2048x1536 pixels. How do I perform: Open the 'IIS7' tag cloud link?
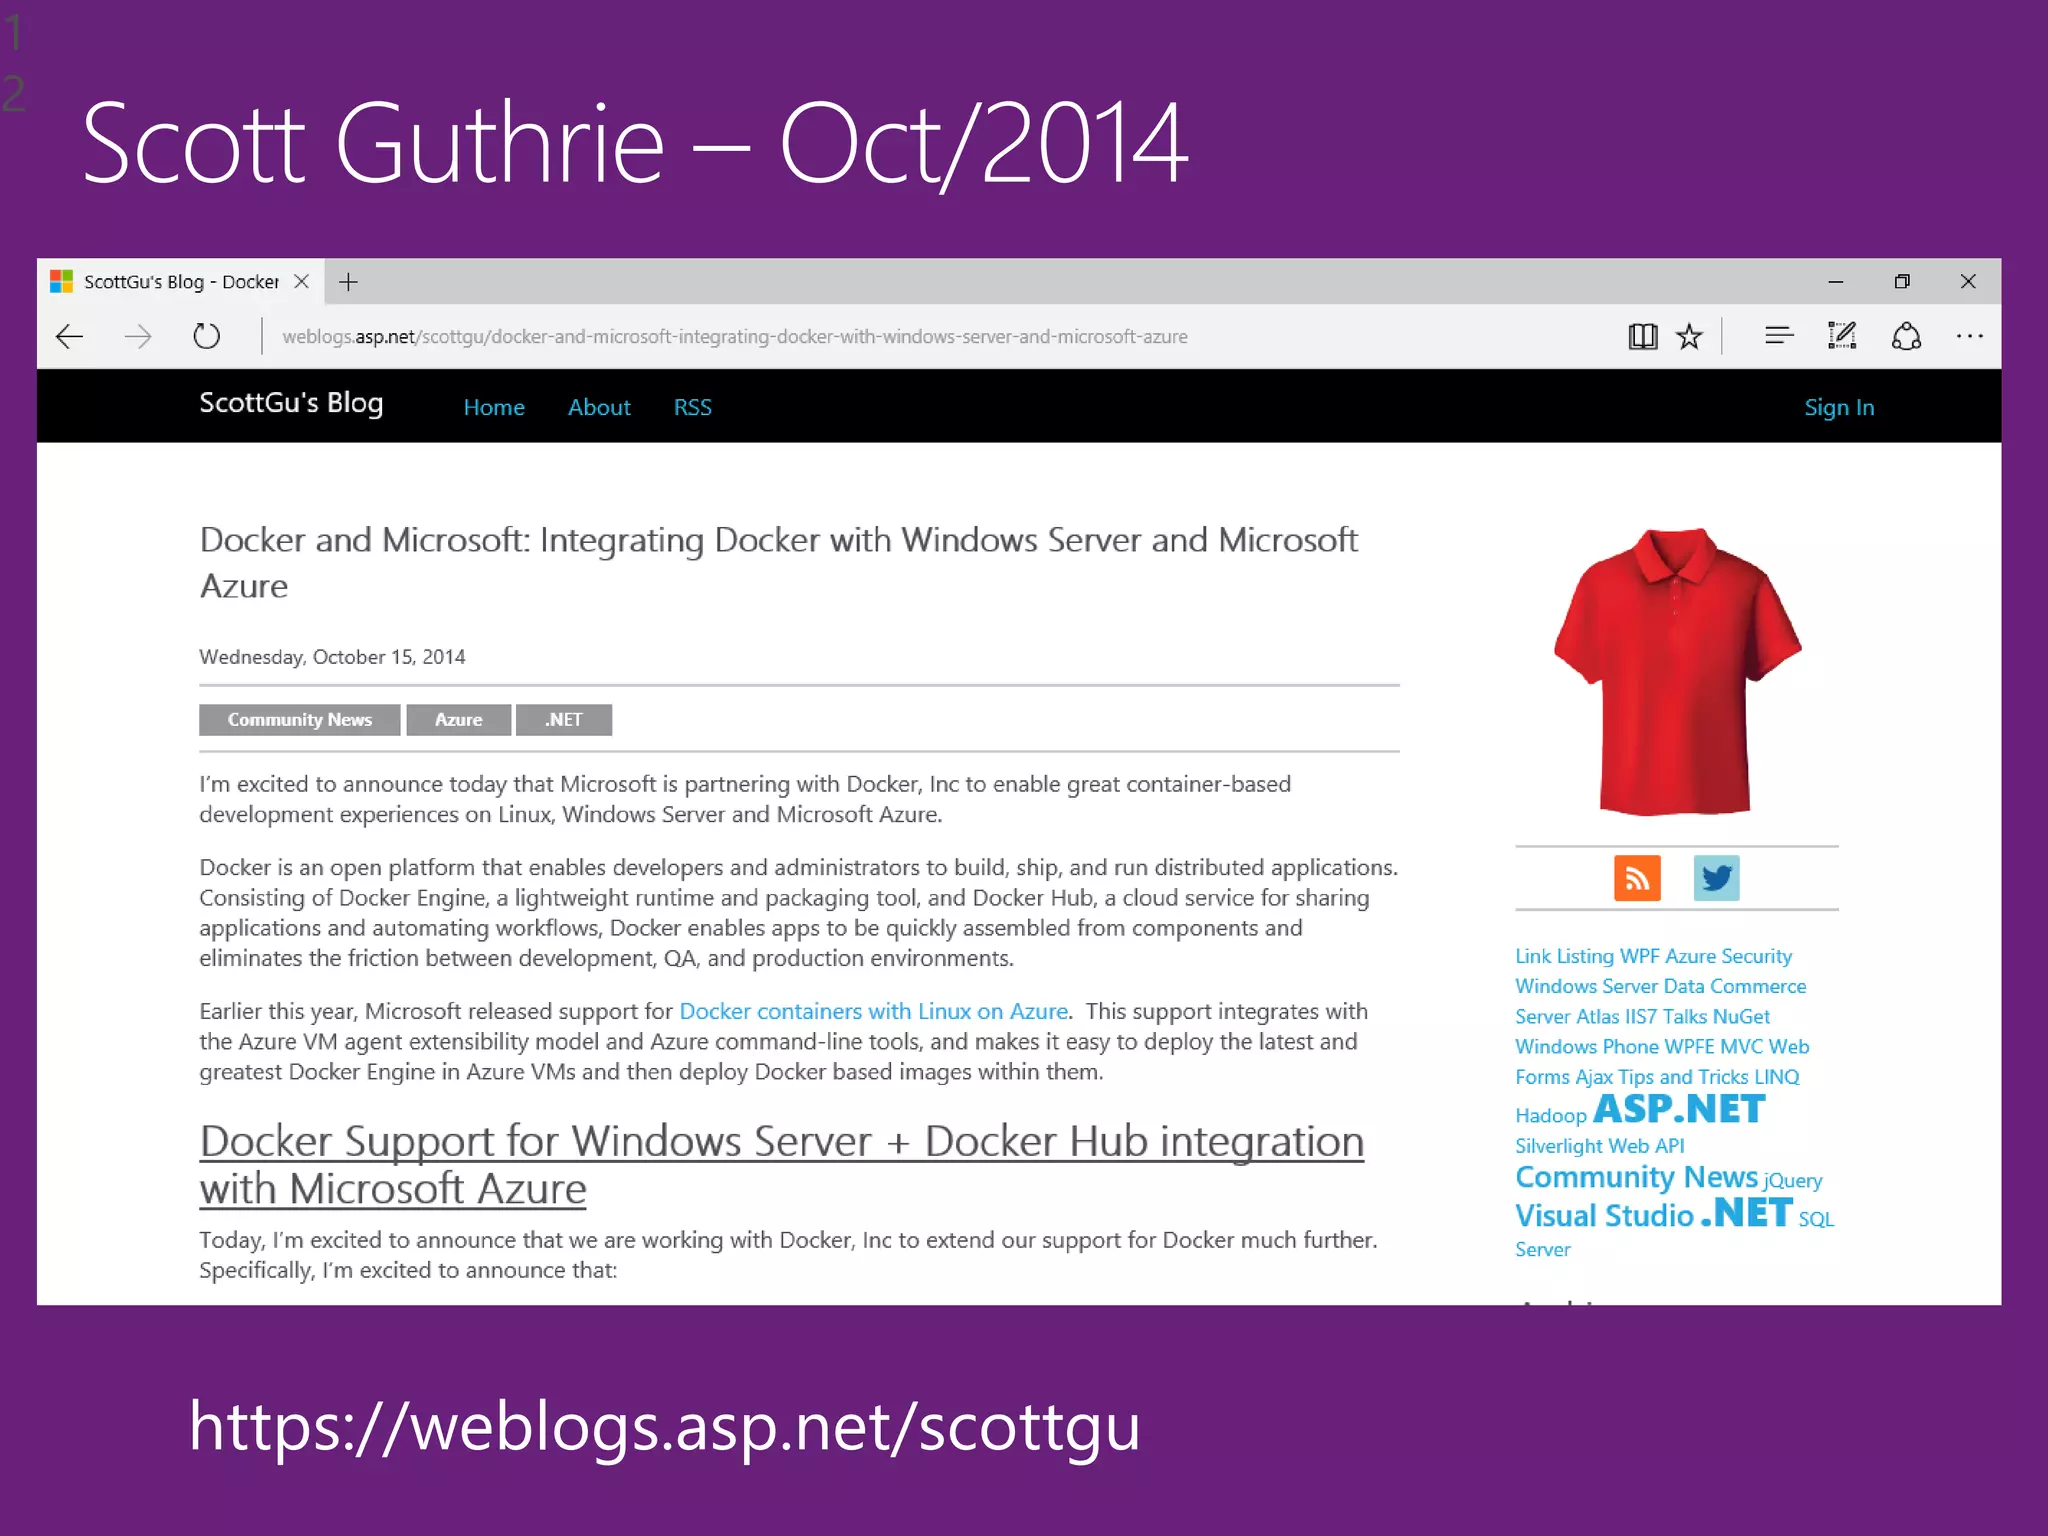click(1641, 1016)
